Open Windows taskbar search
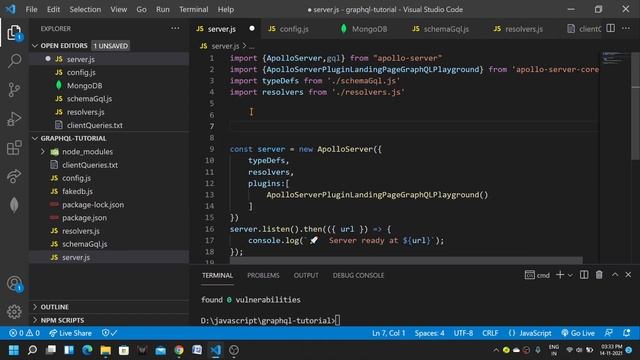The image size is (640, 360). (32, 350)
